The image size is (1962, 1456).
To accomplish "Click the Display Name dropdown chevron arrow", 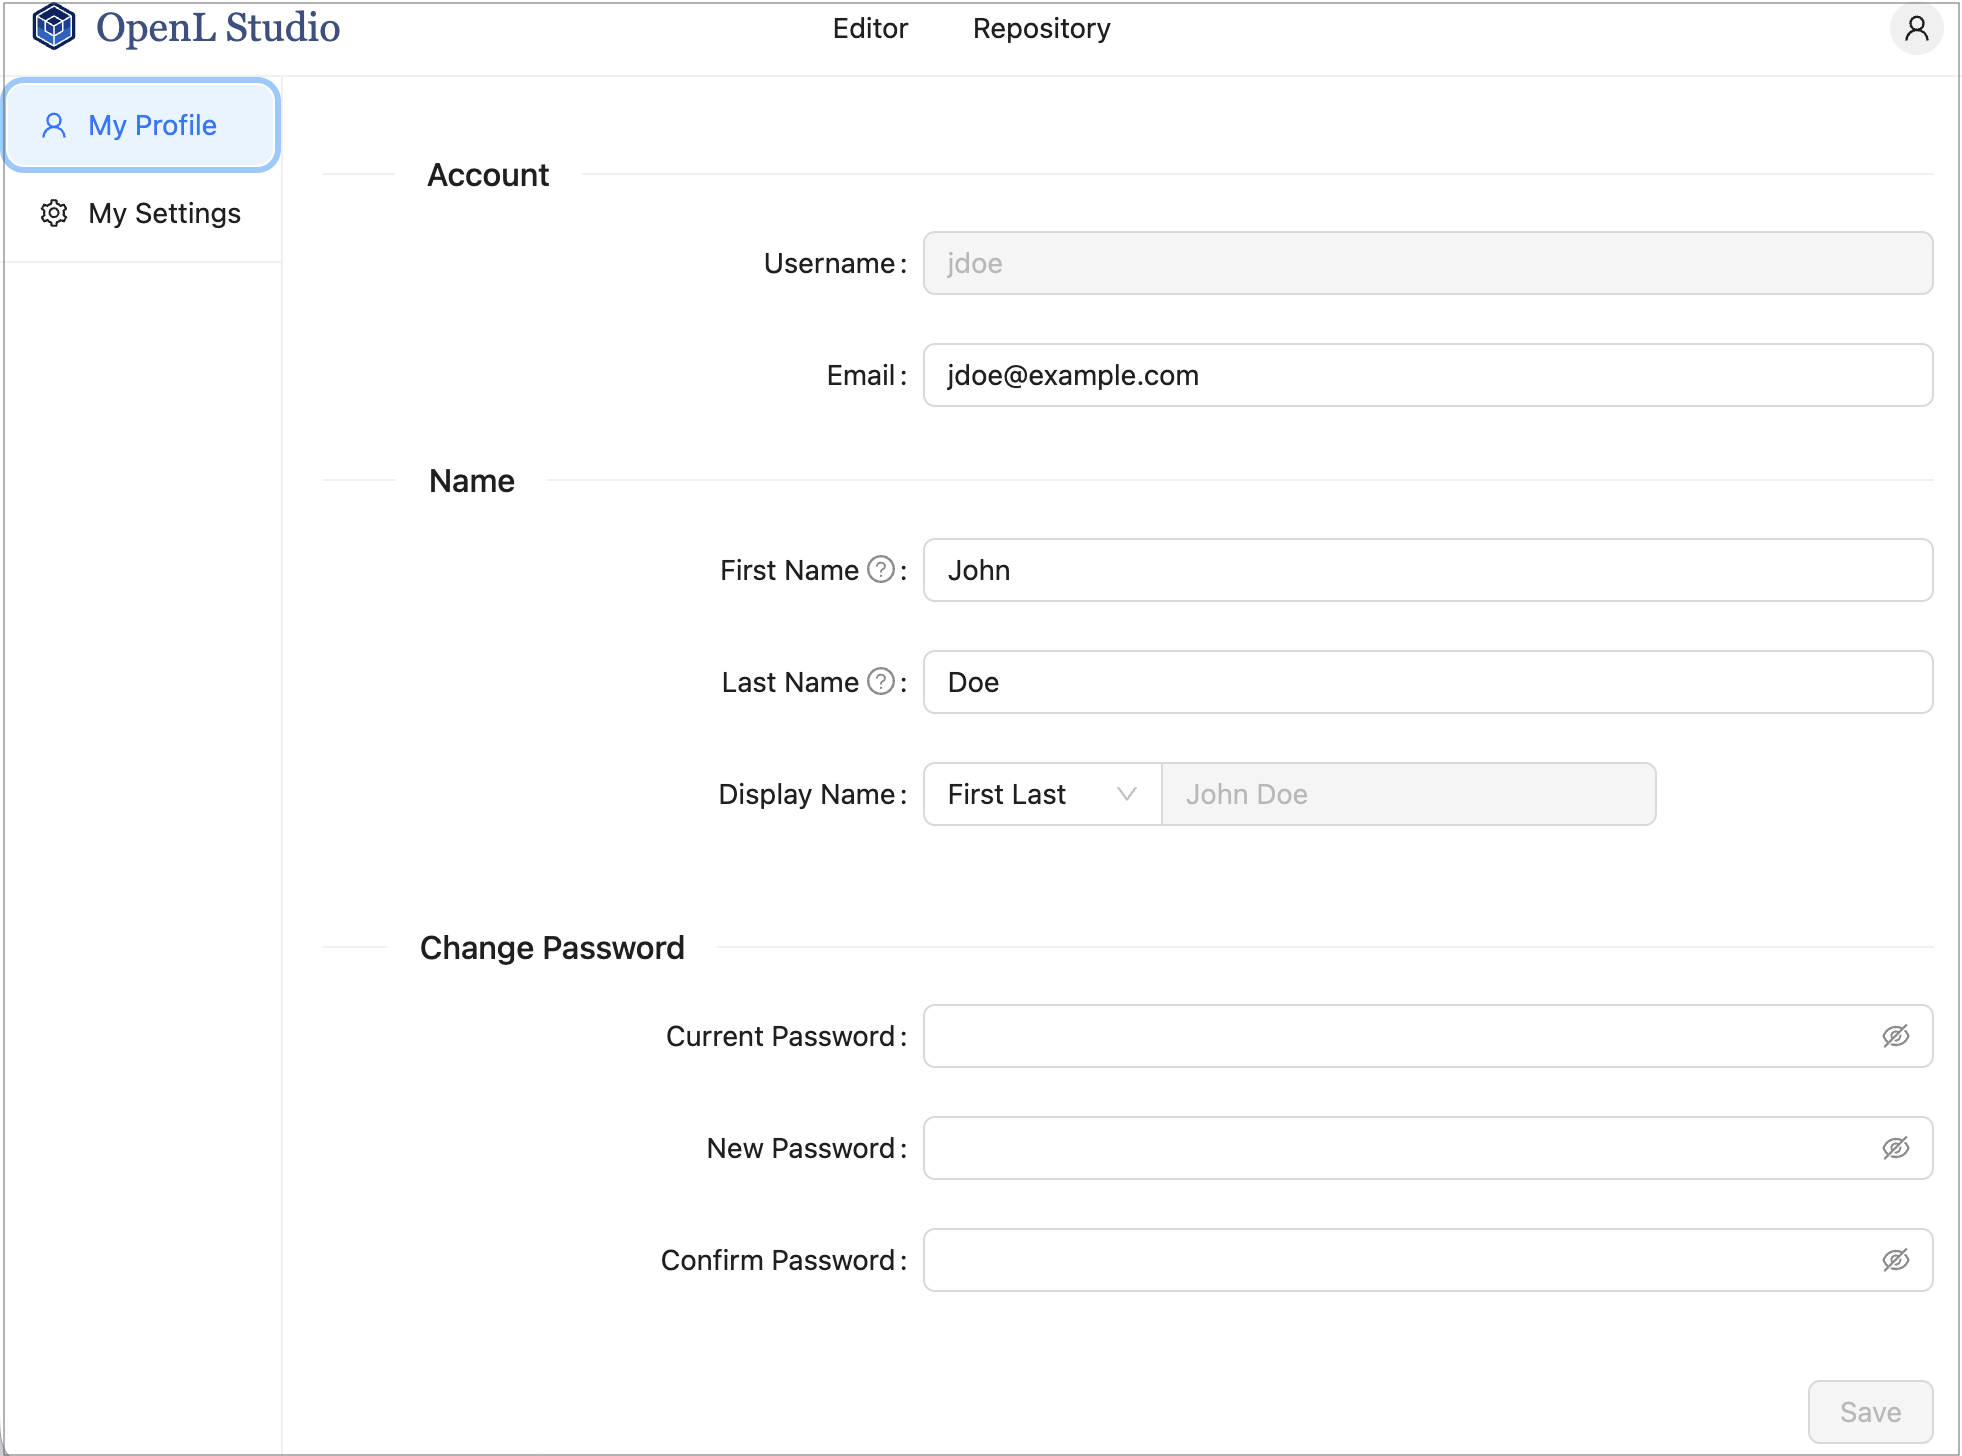I will tap(1127, 794).
